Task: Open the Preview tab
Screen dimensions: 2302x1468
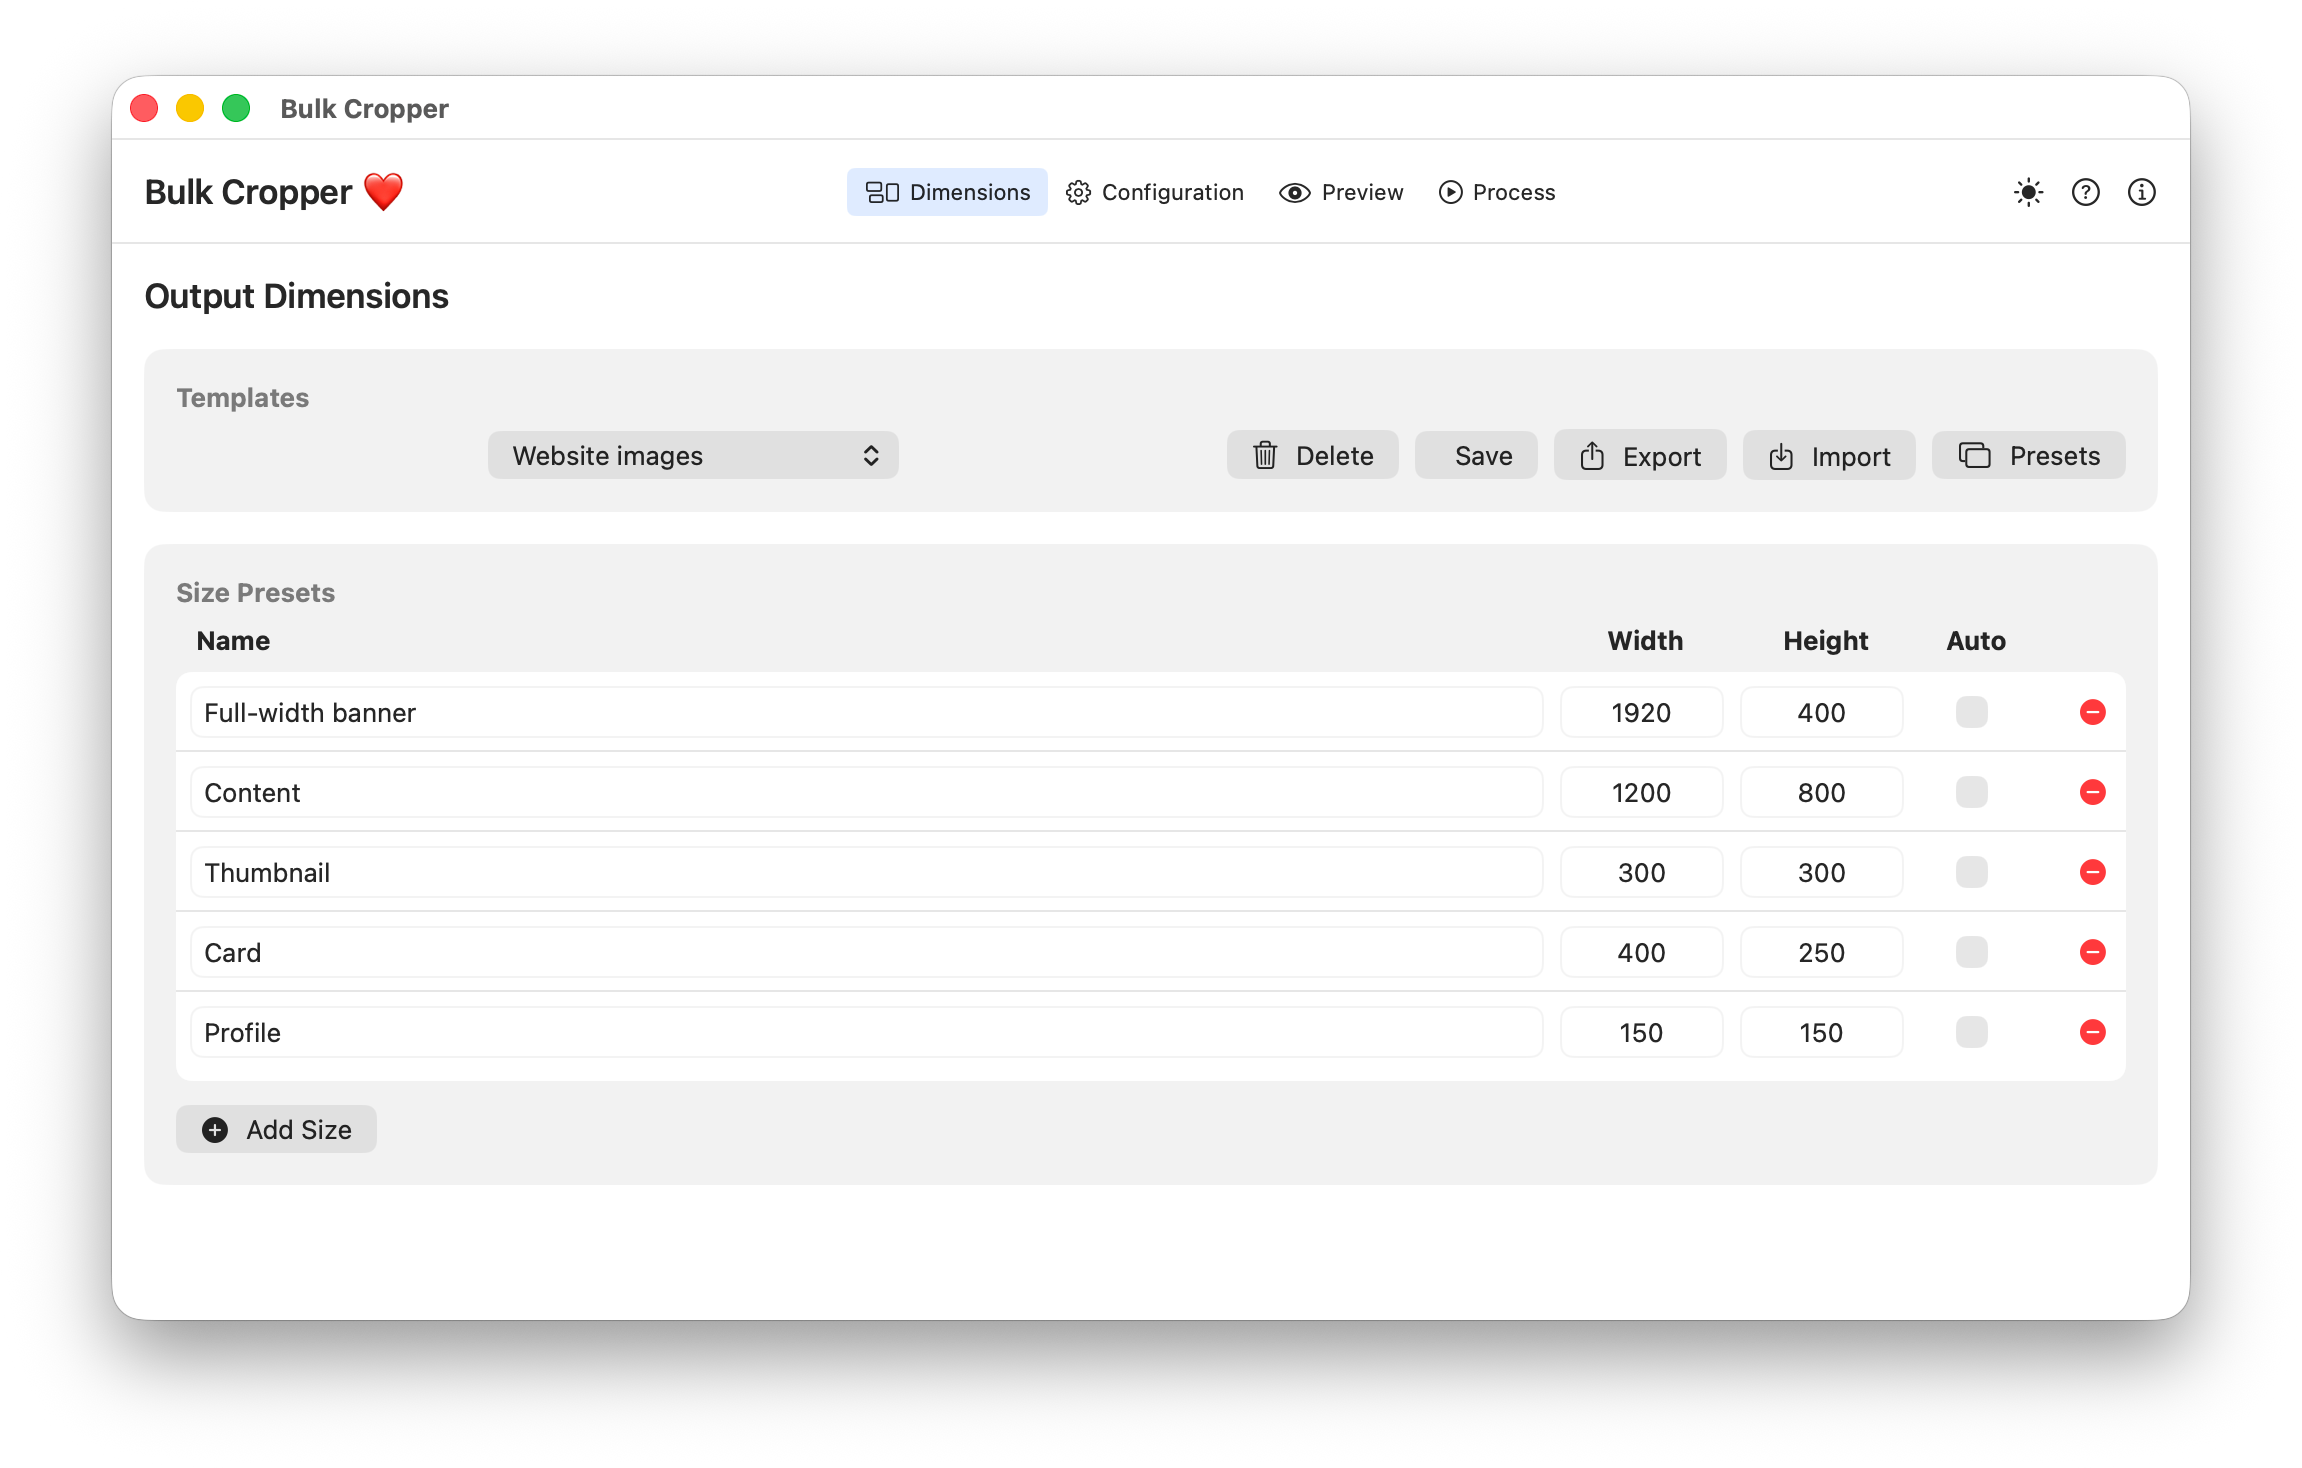Action: 1341,192
